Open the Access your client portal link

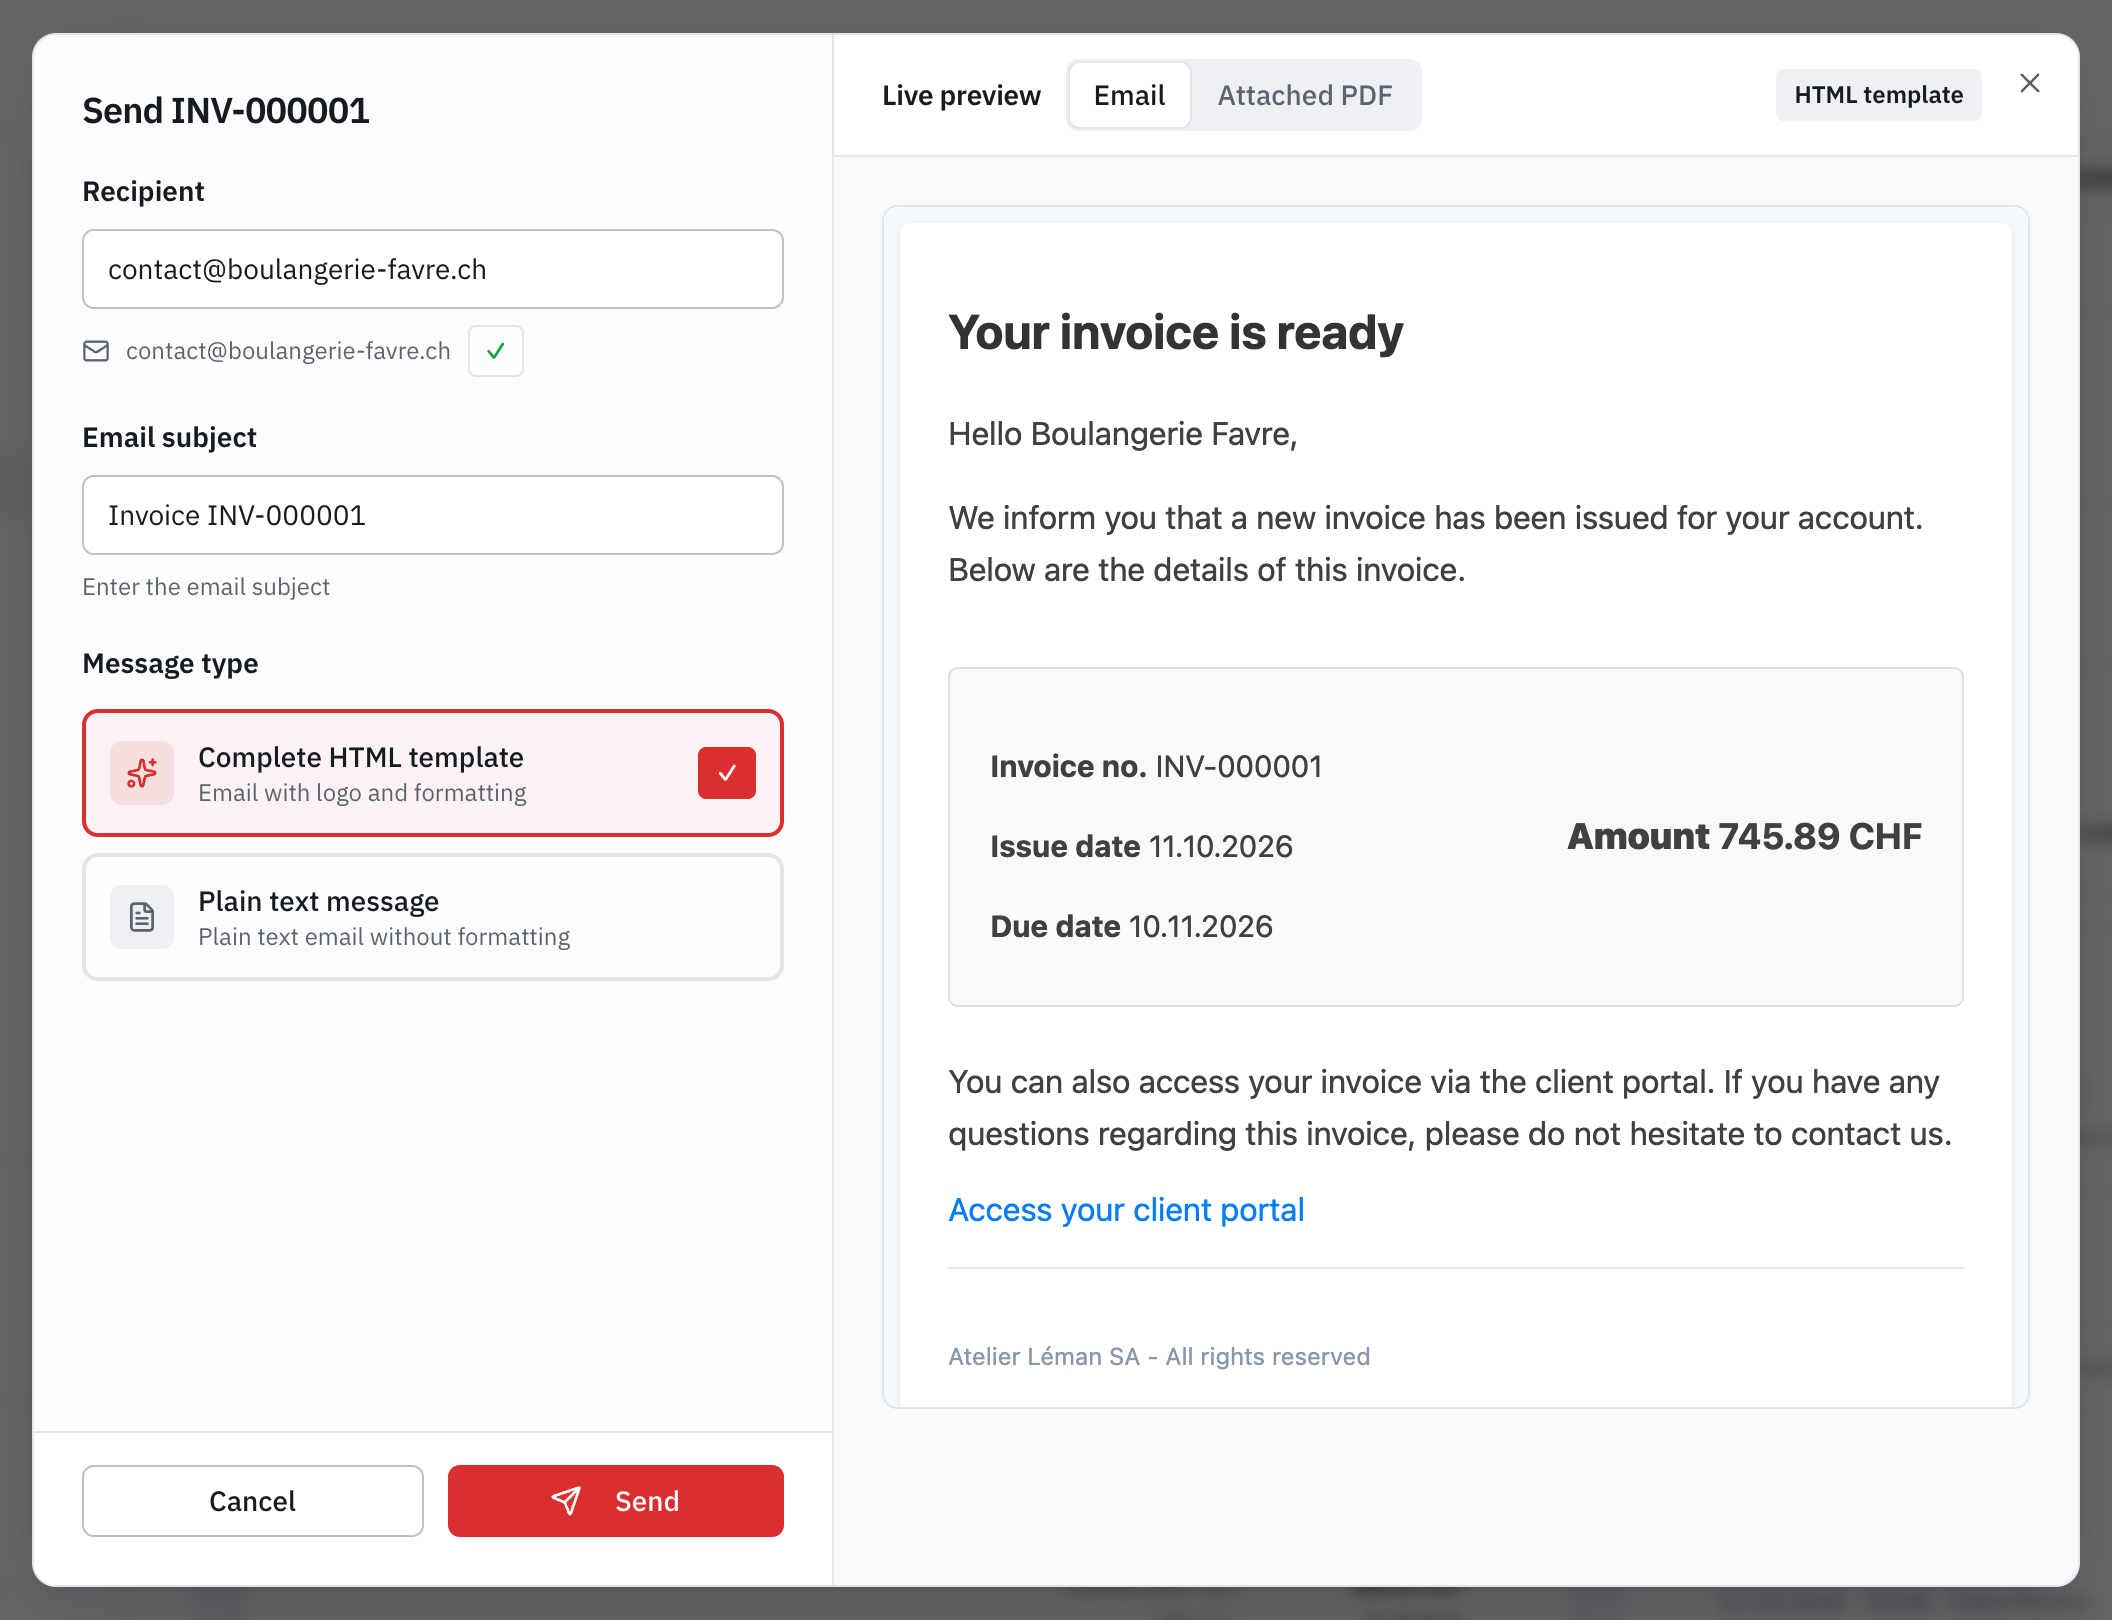click(x=1126, y=1210)
